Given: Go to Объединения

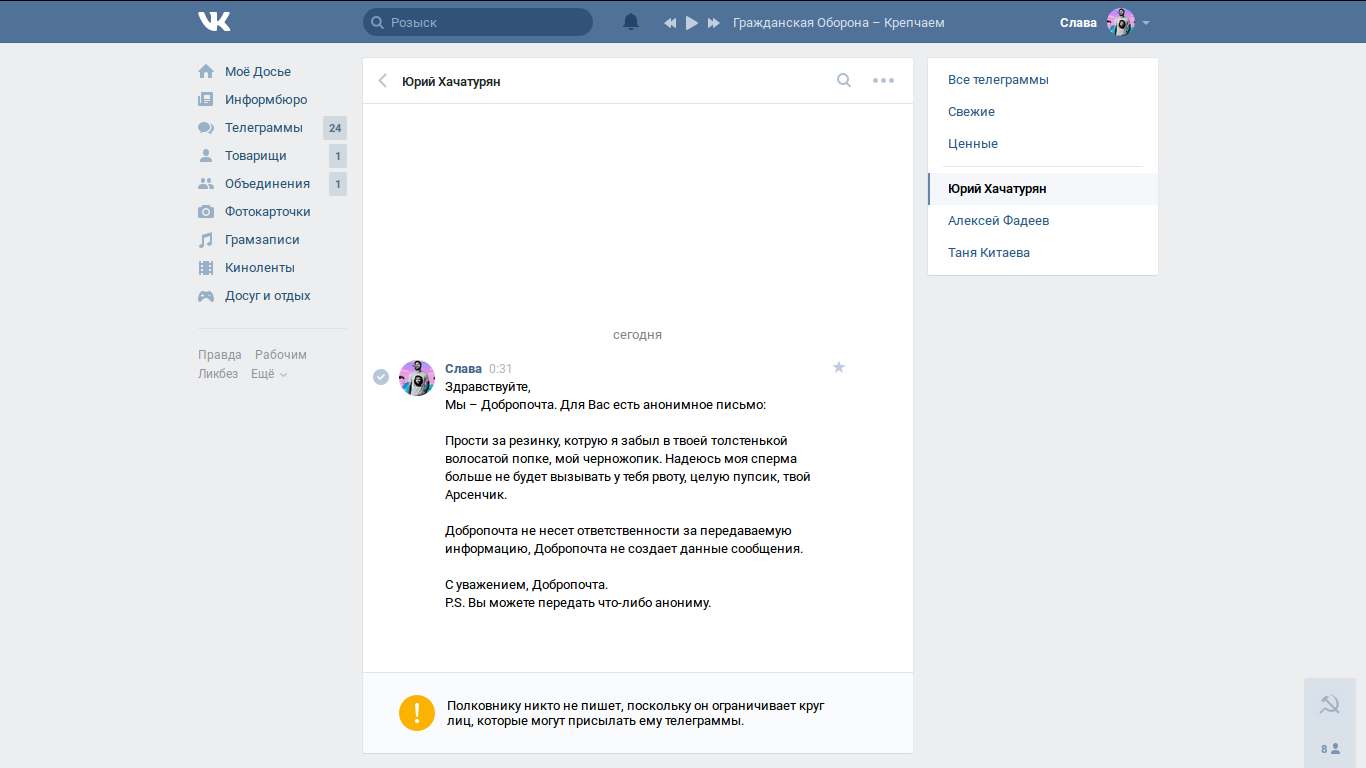Looking at the screenshot, I should pyautogui.click(x=267, y=184).
